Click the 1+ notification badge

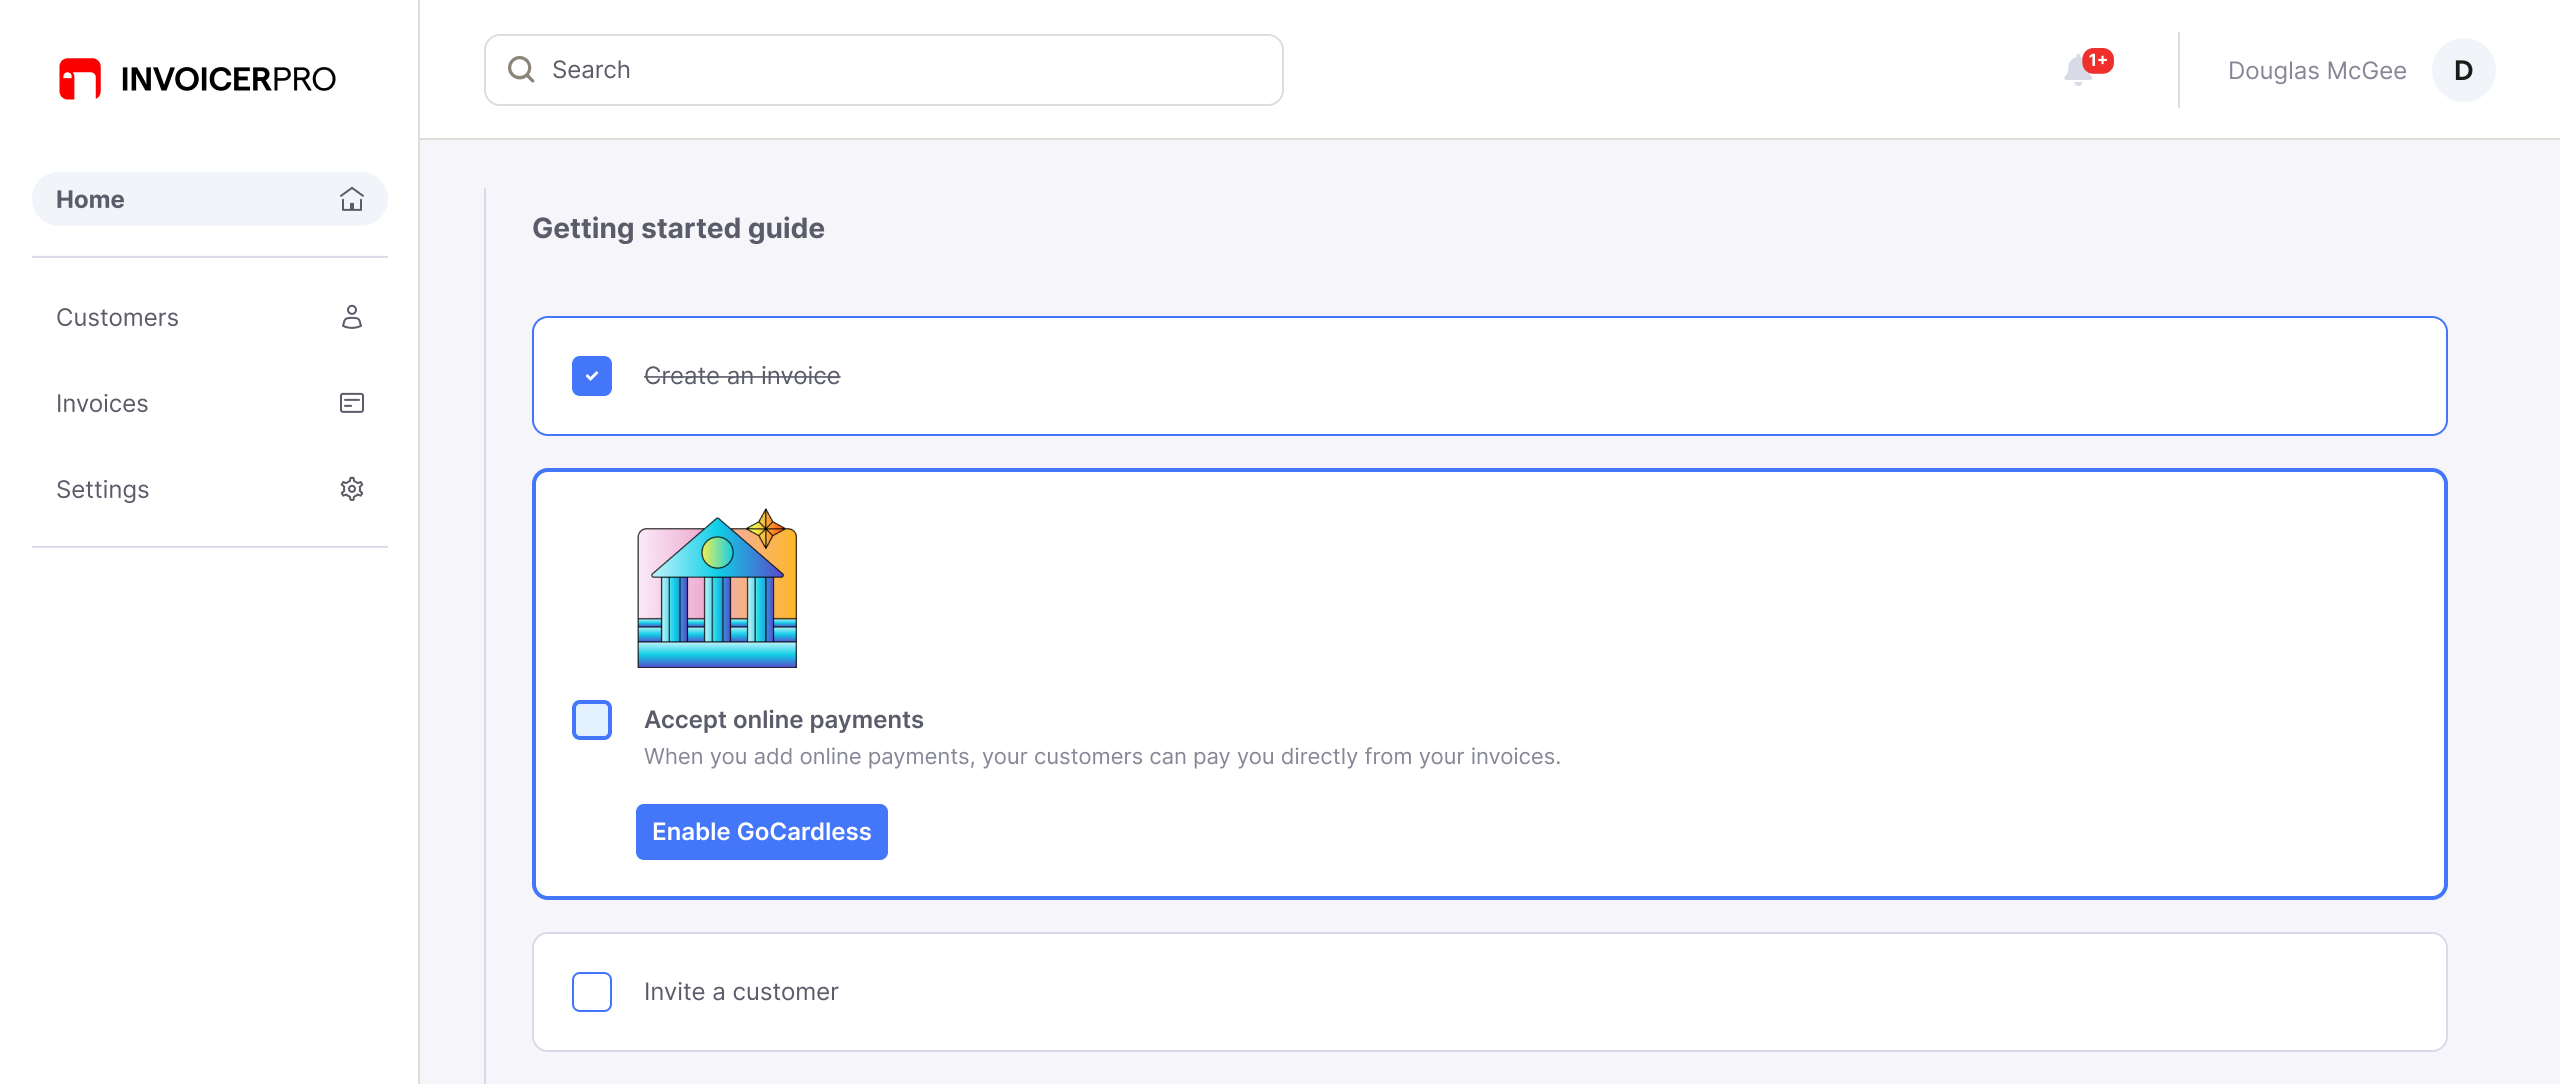[x=2098, y=61]
